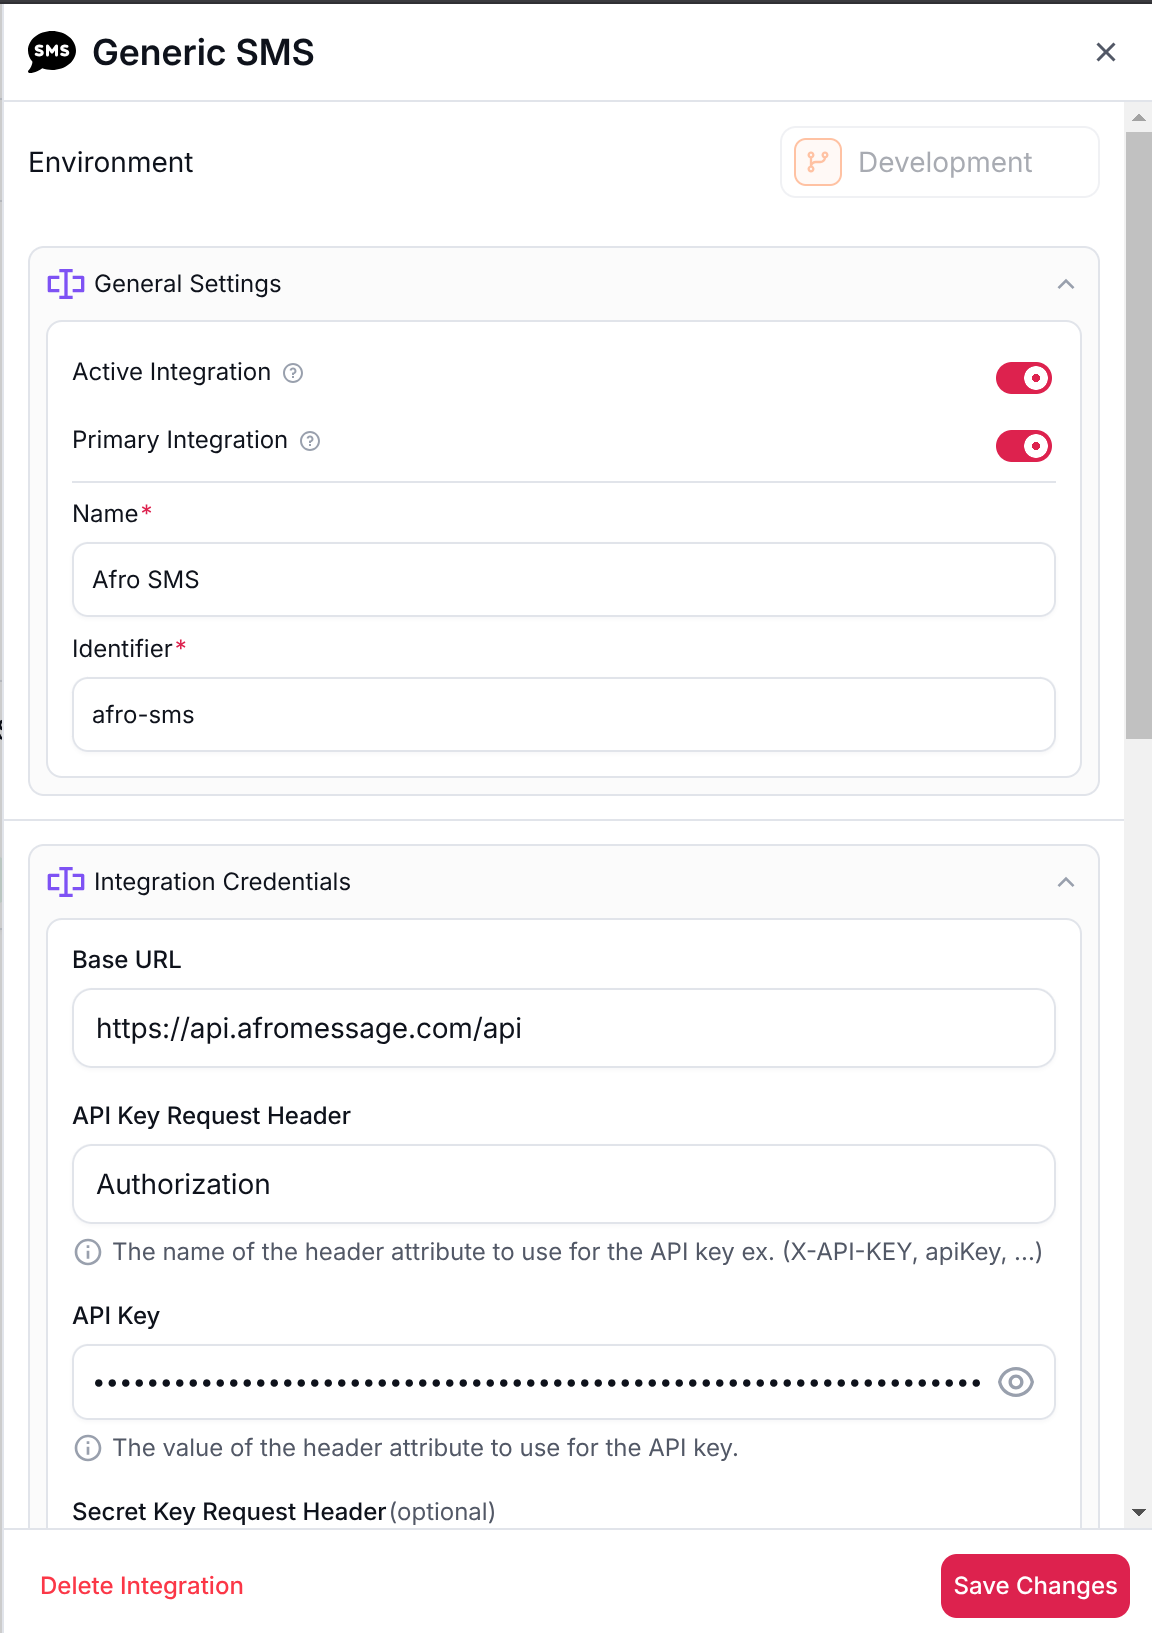Reveal the API Key with eye icon
The height and width of the screenshot is (1633, 1152).
click(x=1015, y=1382)
